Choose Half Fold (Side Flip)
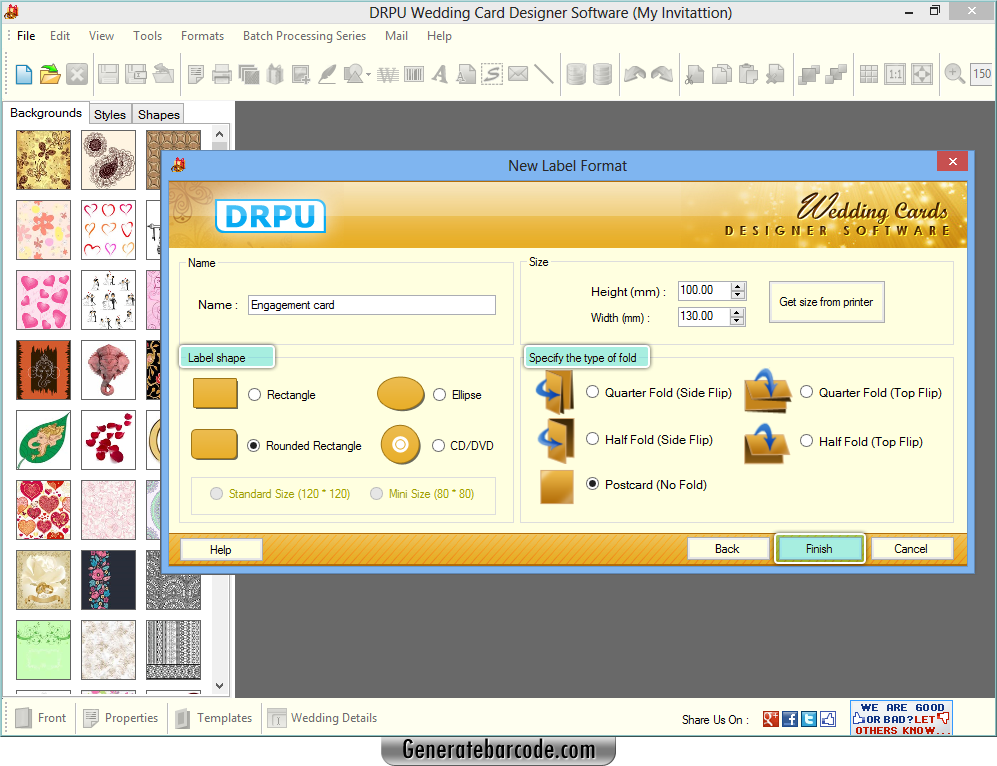The height and width of the screenshot is (766, 997). [592, 439]
